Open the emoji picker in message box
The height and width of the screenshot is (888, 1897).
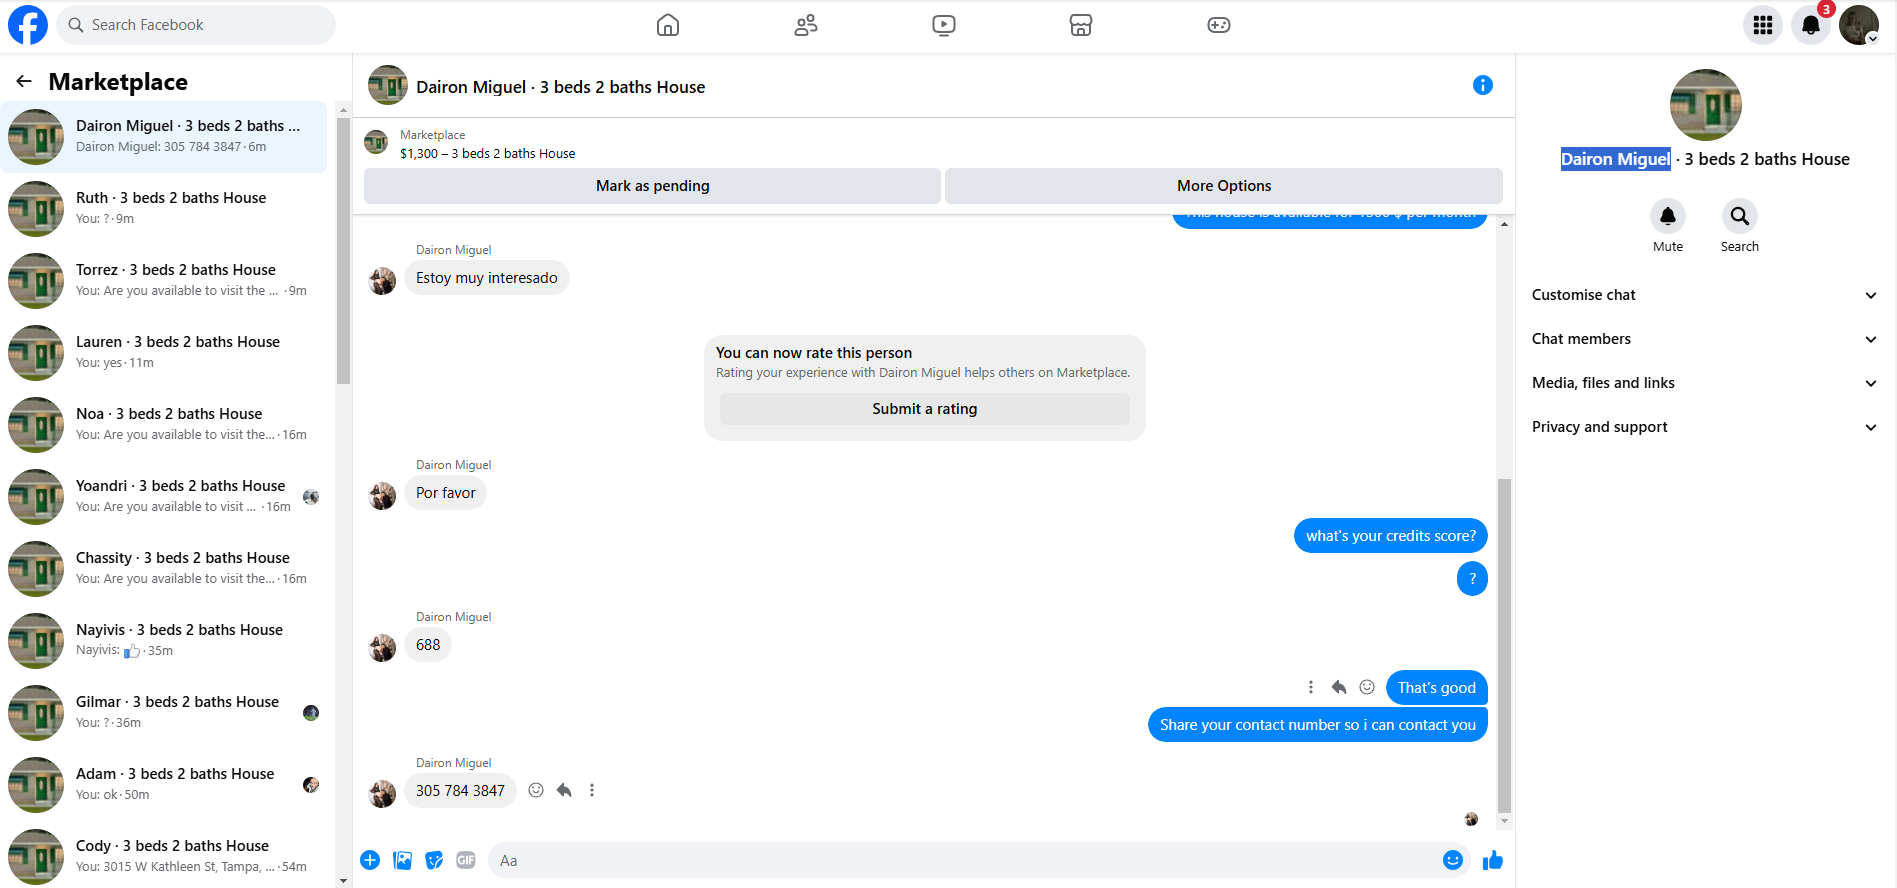point(1453,860)
